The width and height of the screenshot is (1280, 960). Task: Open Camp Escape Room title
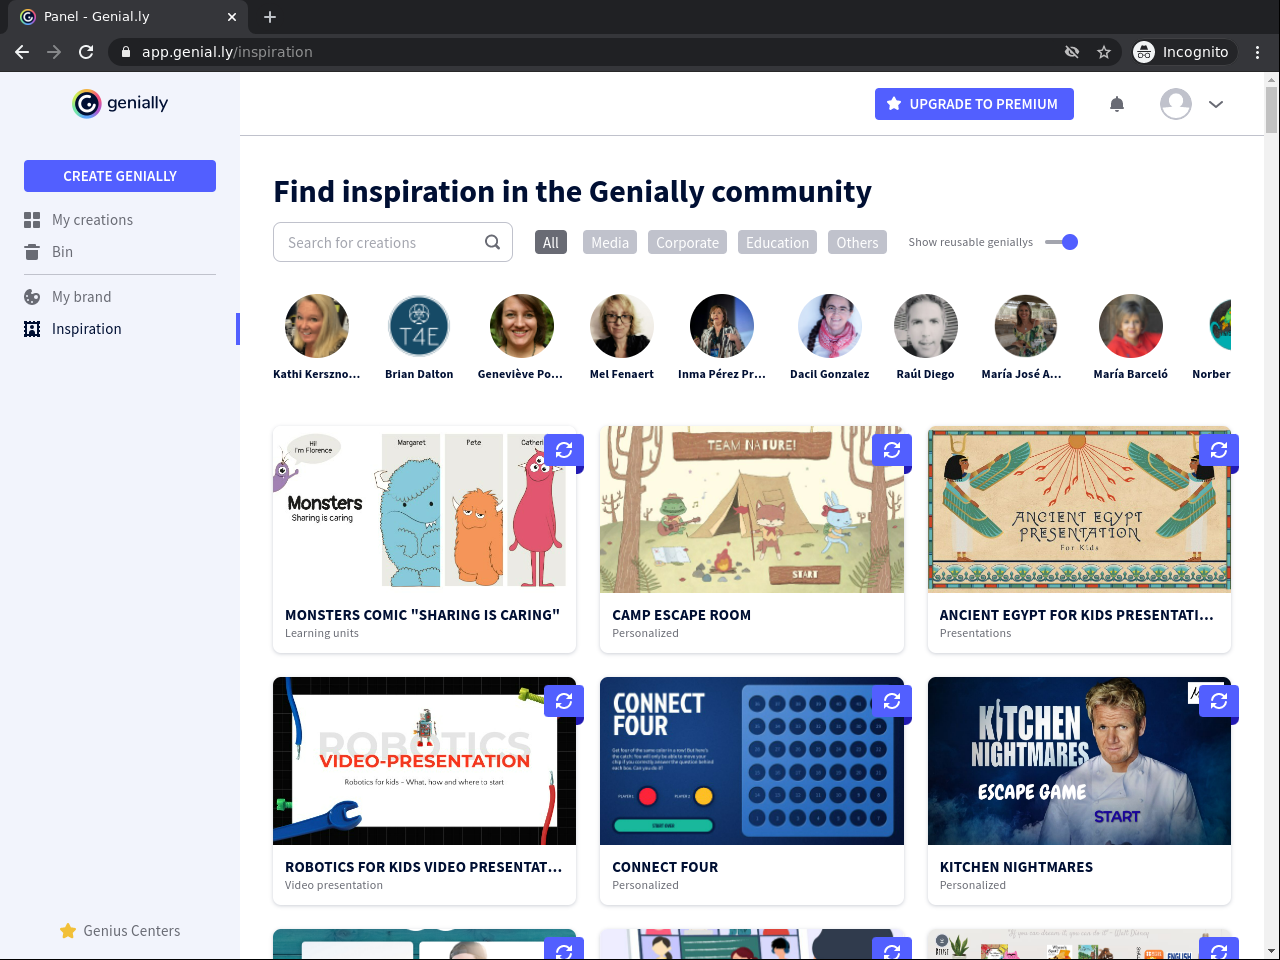coord(681,615)
